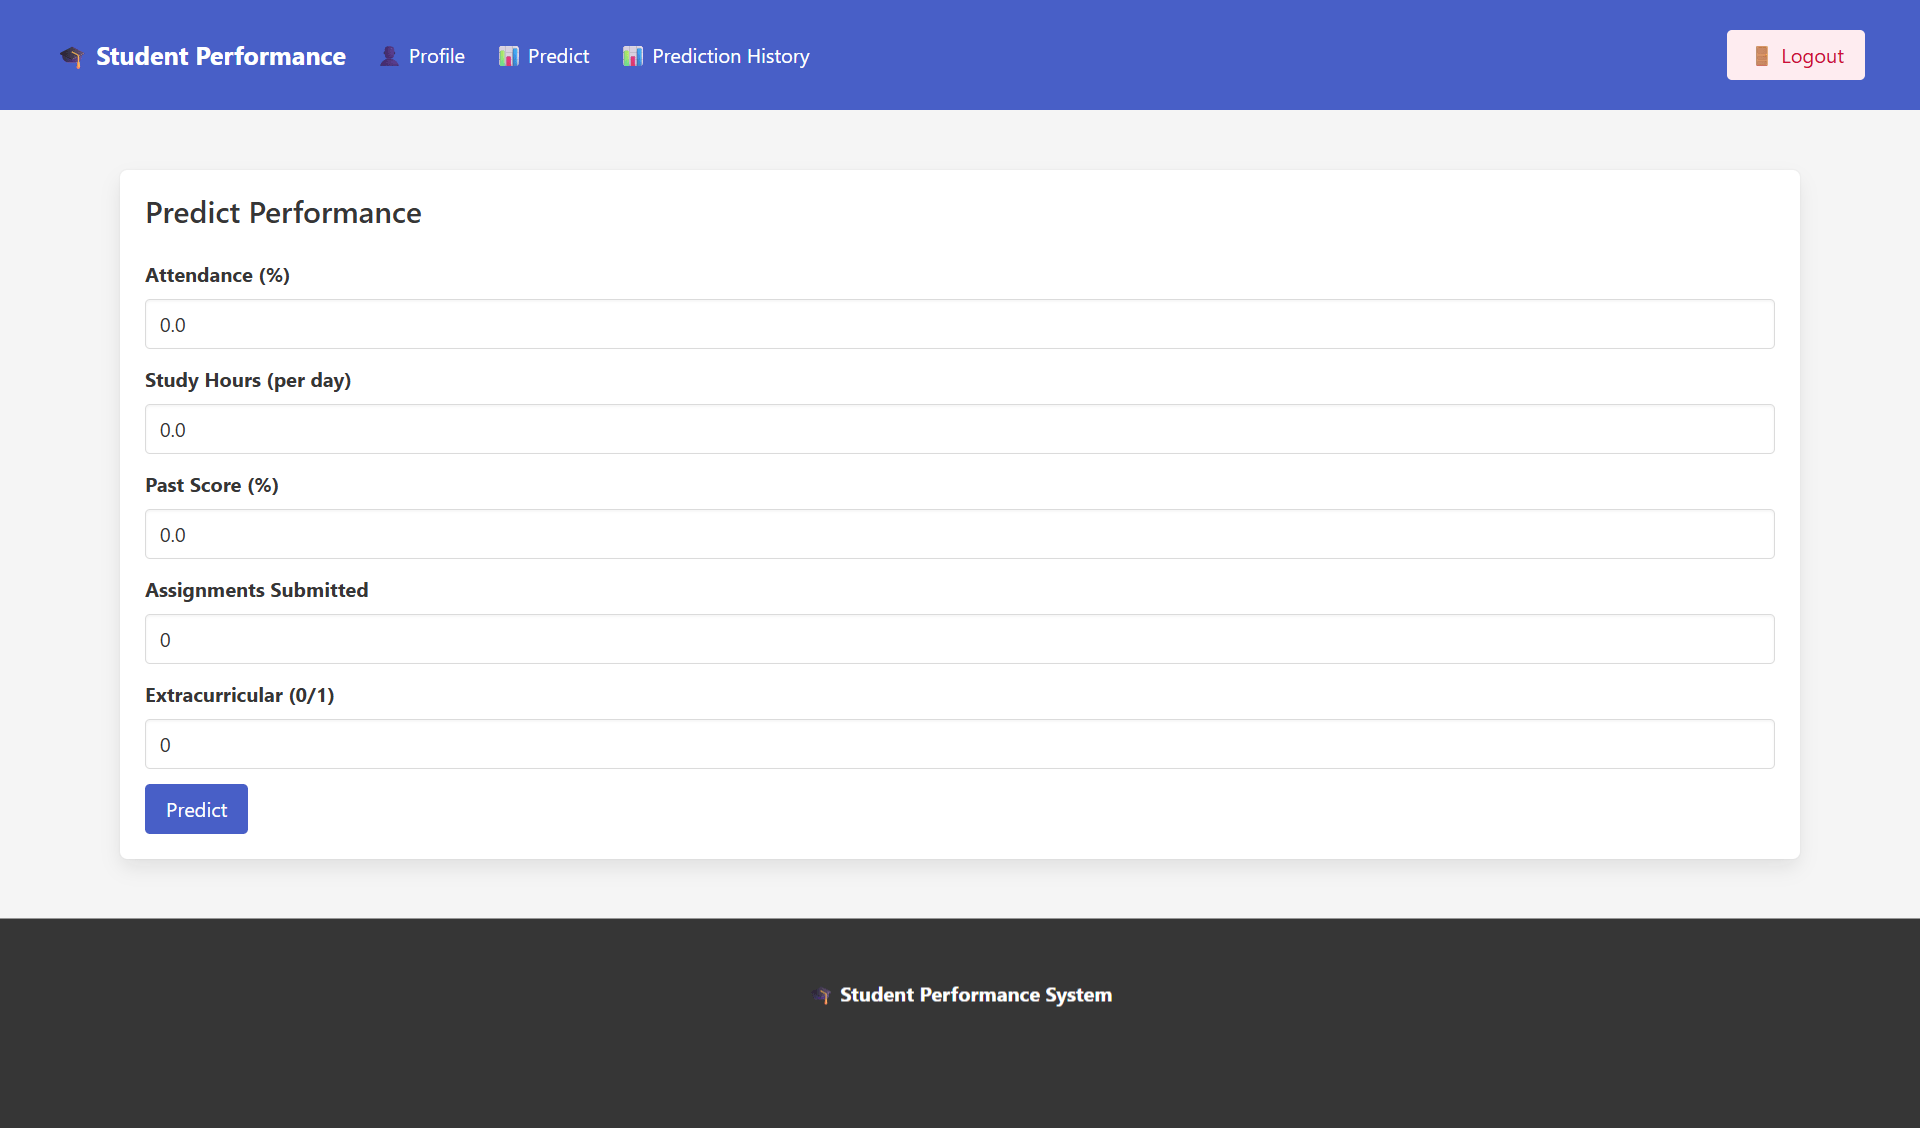The image size is (1920, 1130).
Task: Click the bar chart icon beside Predict
Action: click(x=508, y=56)
